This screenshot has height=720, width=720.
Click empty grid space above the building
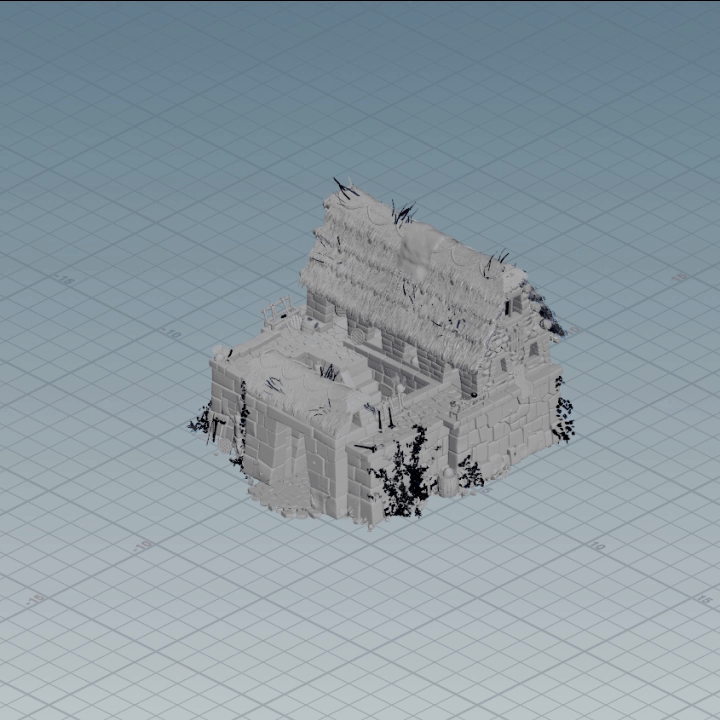coord(400,100)
